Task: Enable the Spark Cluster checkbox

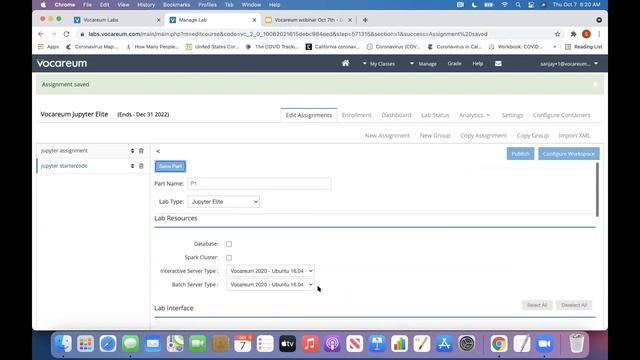Action: point(229,258)
